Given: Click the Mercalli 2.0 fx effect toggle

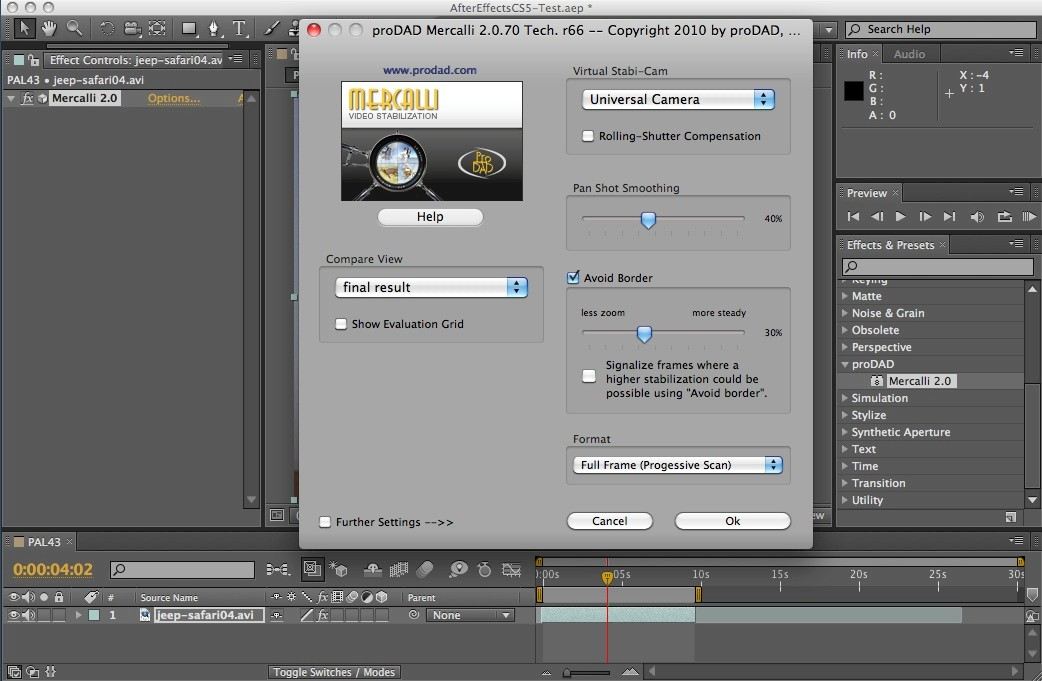Looking at the screenshot, I should [x=27, y=98].
